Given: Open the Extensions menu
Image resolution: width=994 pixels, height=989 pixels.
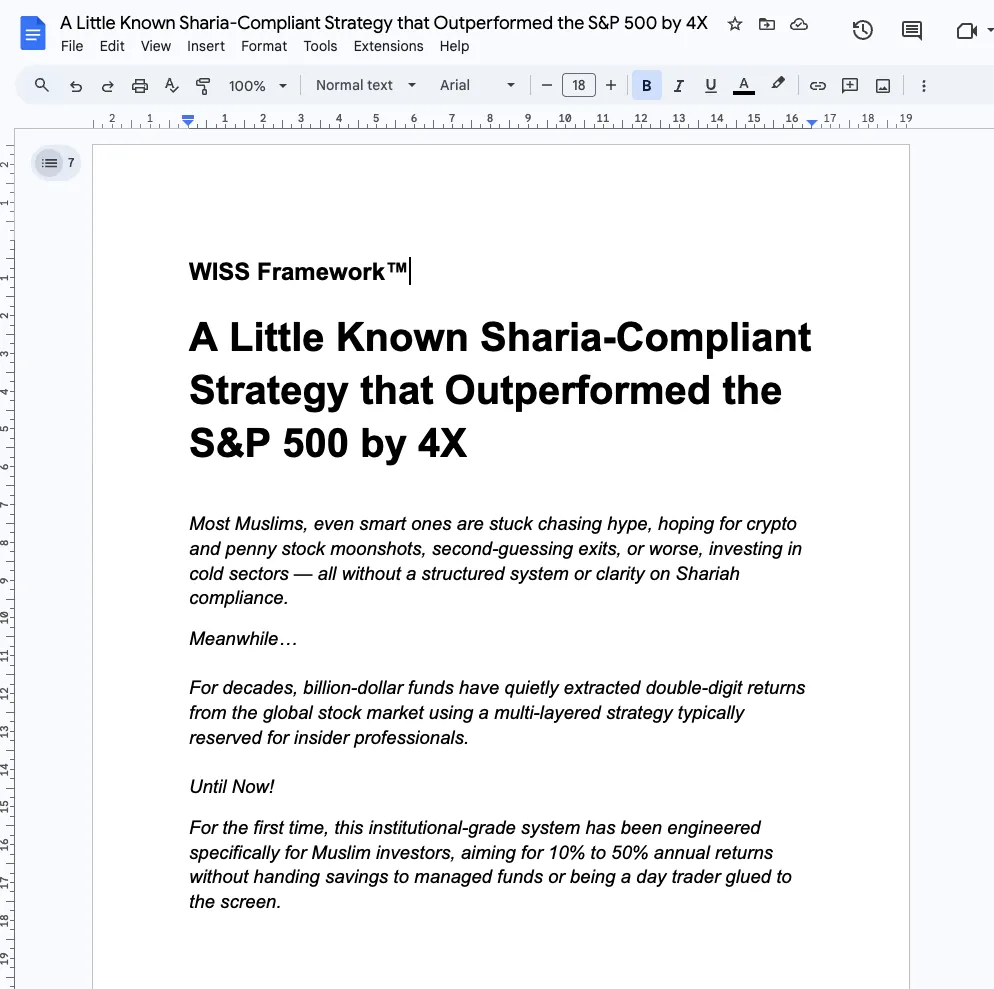Looking at the screenshot, I should click(388, 46).
